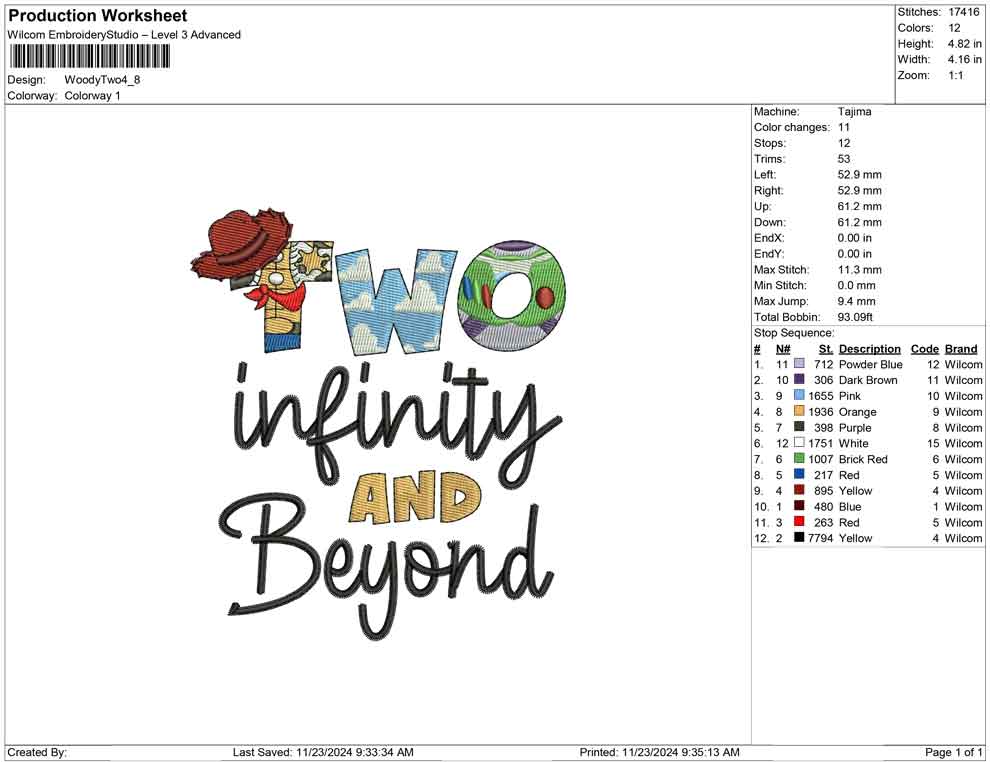Click the swatch next to 217 Red
Screen dimensions: 990x762
coord(799,474)
